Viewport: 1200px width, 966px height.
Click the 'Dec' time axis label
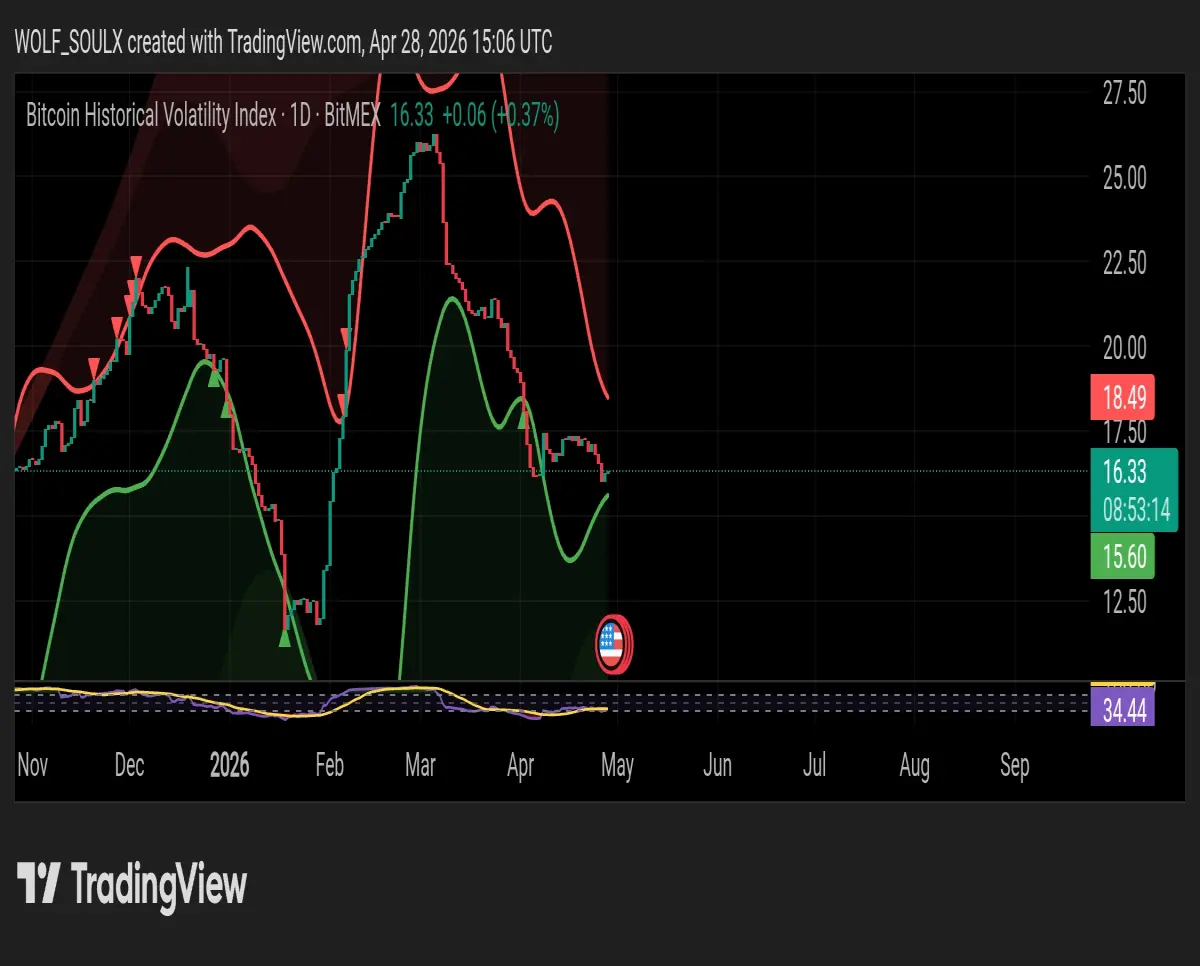[129, 766]
